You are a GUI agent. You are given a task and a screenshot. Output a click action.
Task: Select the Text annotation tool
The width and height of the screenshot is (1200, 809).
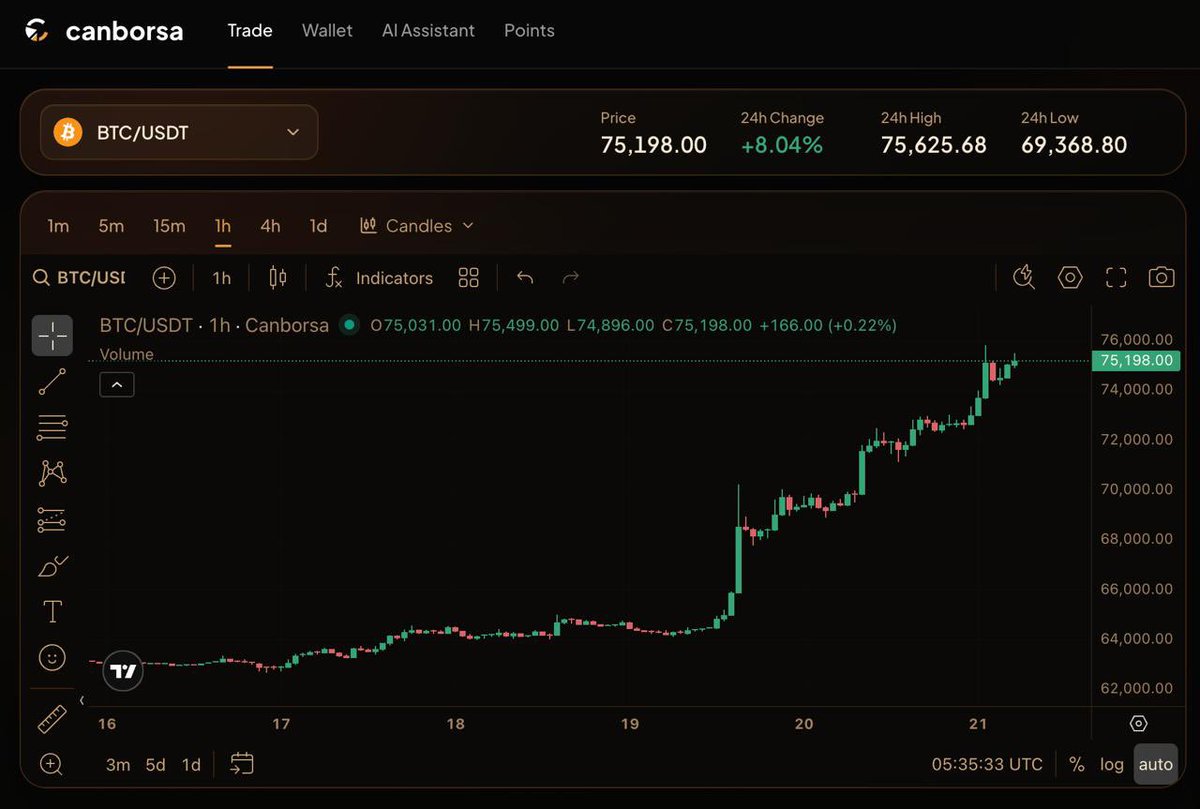[x=52, y=611]
